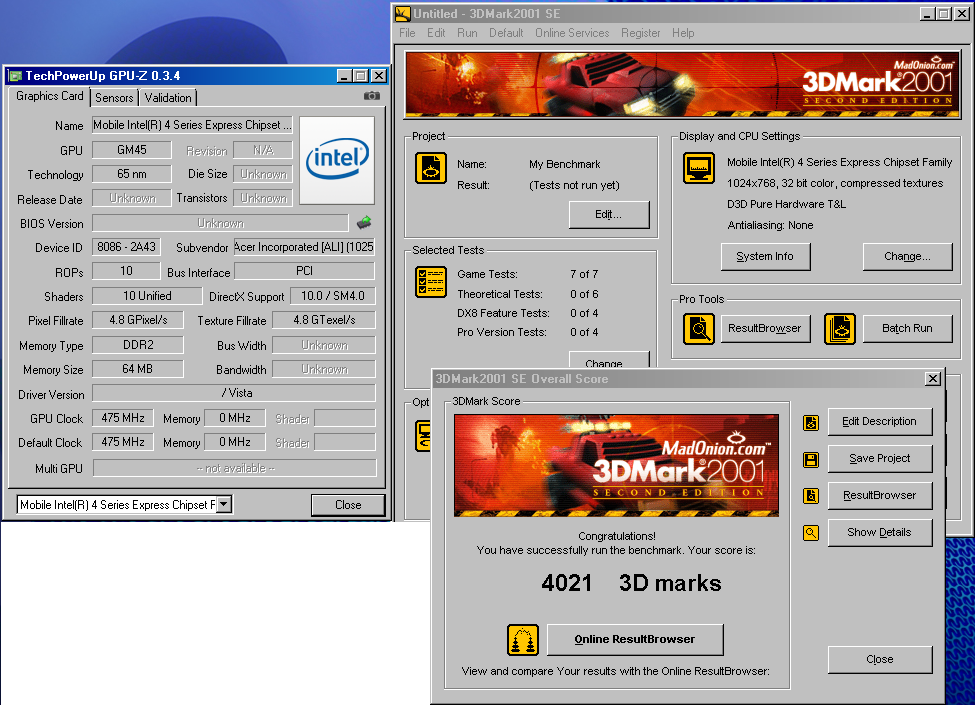Viewport: 975px width, 705px height.
Task: Click the GPU-Z screenshot camera icon
Action: [372, 96]
